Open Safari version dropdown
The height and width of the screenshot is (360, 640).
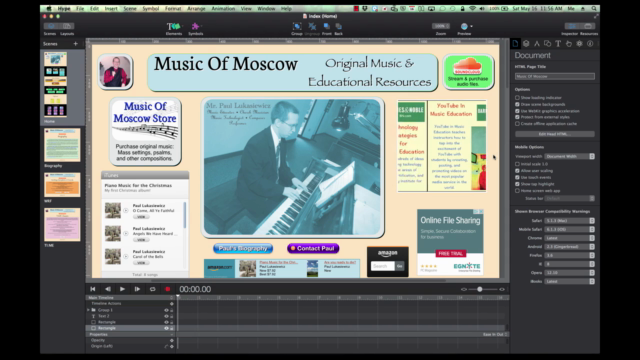(x=569, y=221)
